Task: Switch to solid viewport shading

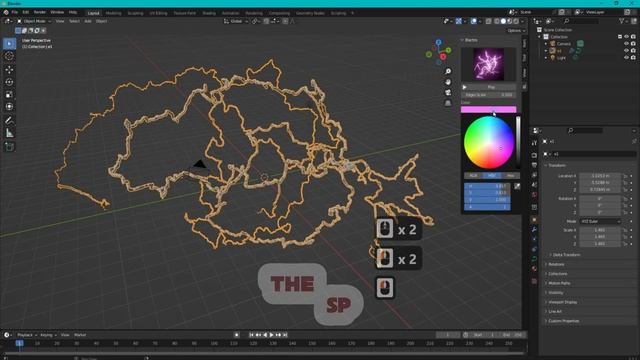Action: pyautogui.click(x=503, y=21)
